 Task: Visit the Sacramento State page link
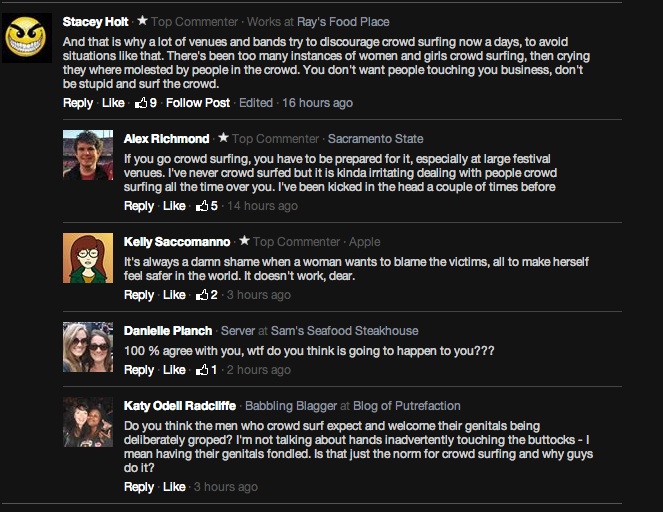(375, 139)
